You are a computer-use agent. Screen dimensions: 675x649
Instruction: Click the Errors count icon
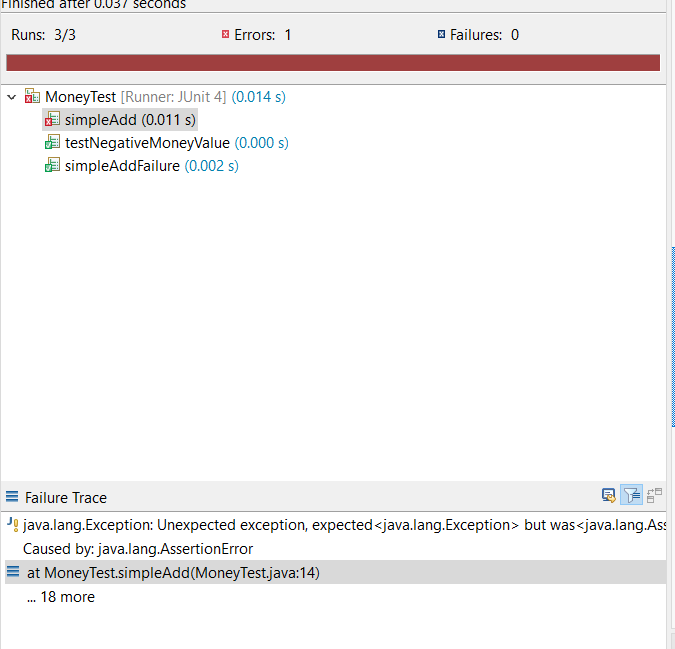(x=225, y=34)
